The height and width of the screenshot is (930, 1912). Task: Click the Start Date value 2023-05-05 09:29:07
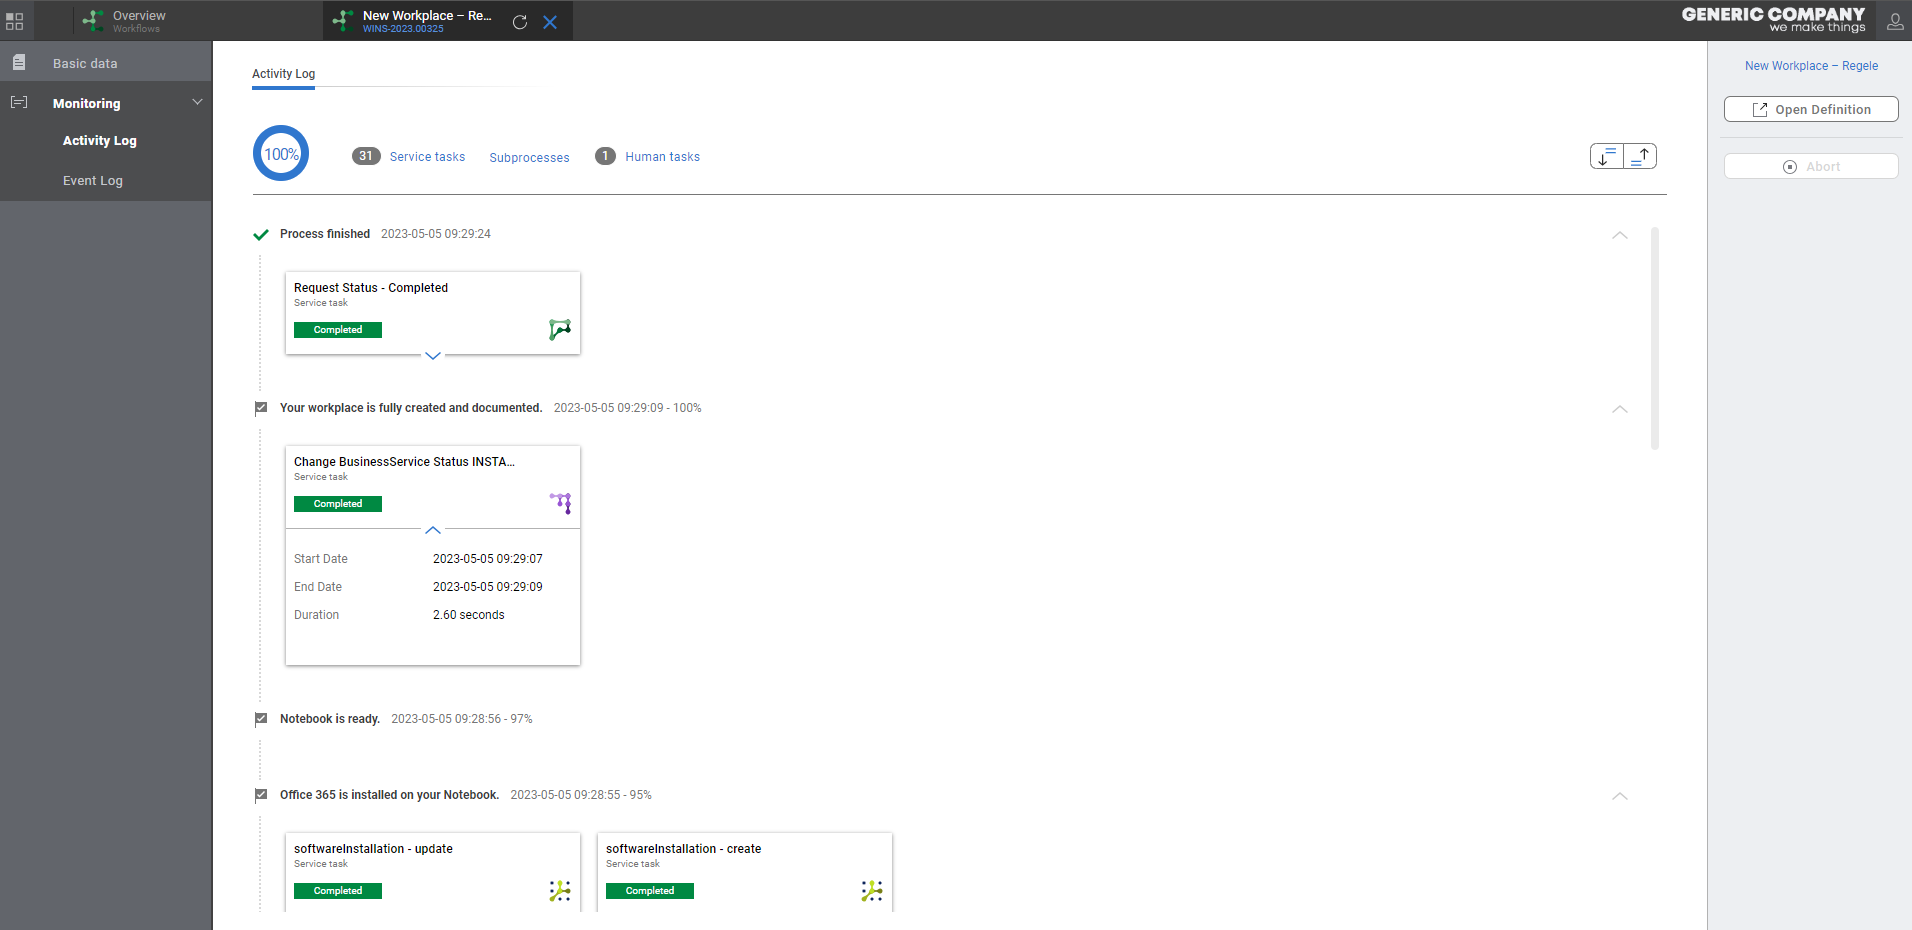click(x=488, y=559)
